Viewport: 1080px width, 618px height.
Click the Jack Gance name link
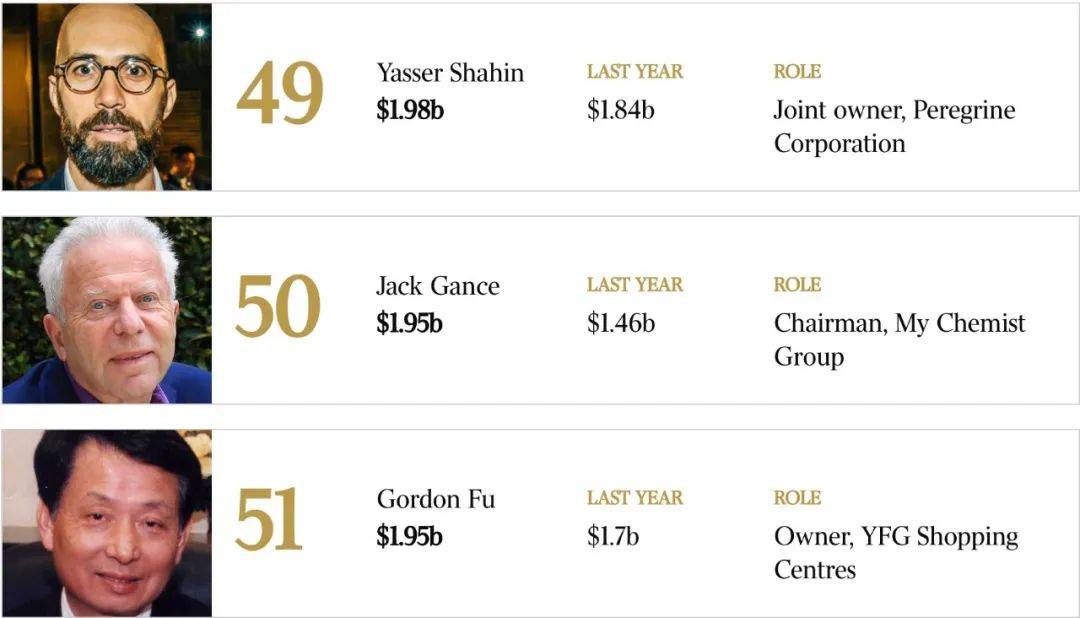437,286
